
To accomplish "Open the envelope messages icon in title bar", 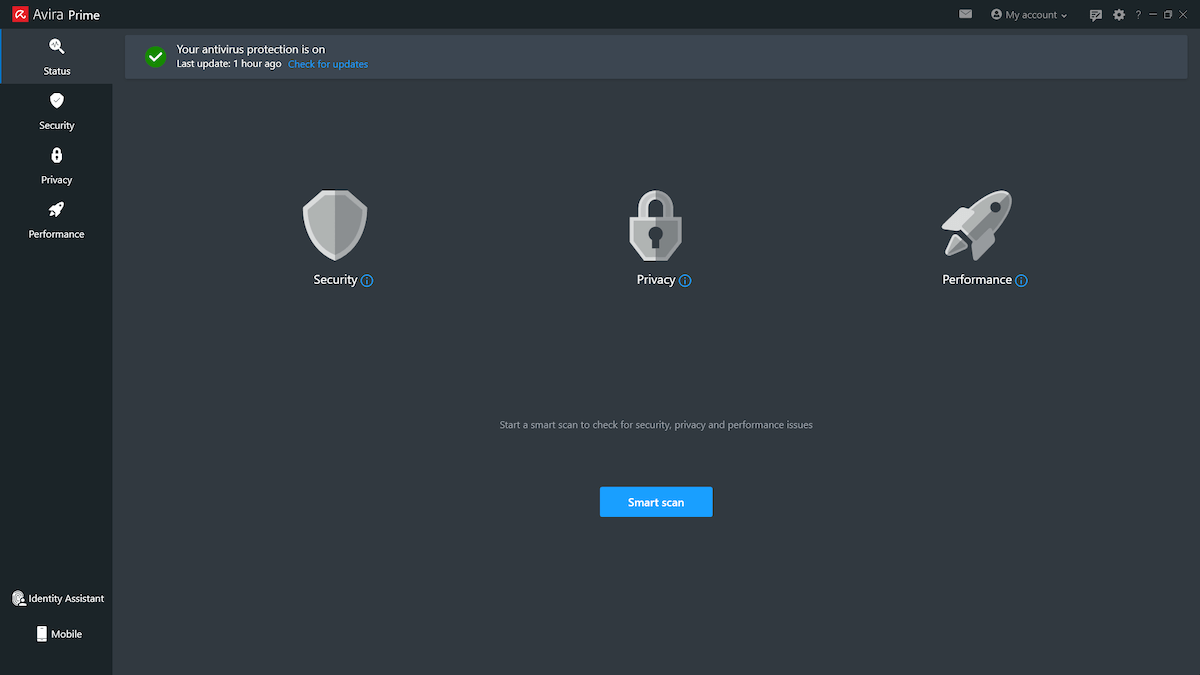I will (964, 14).
